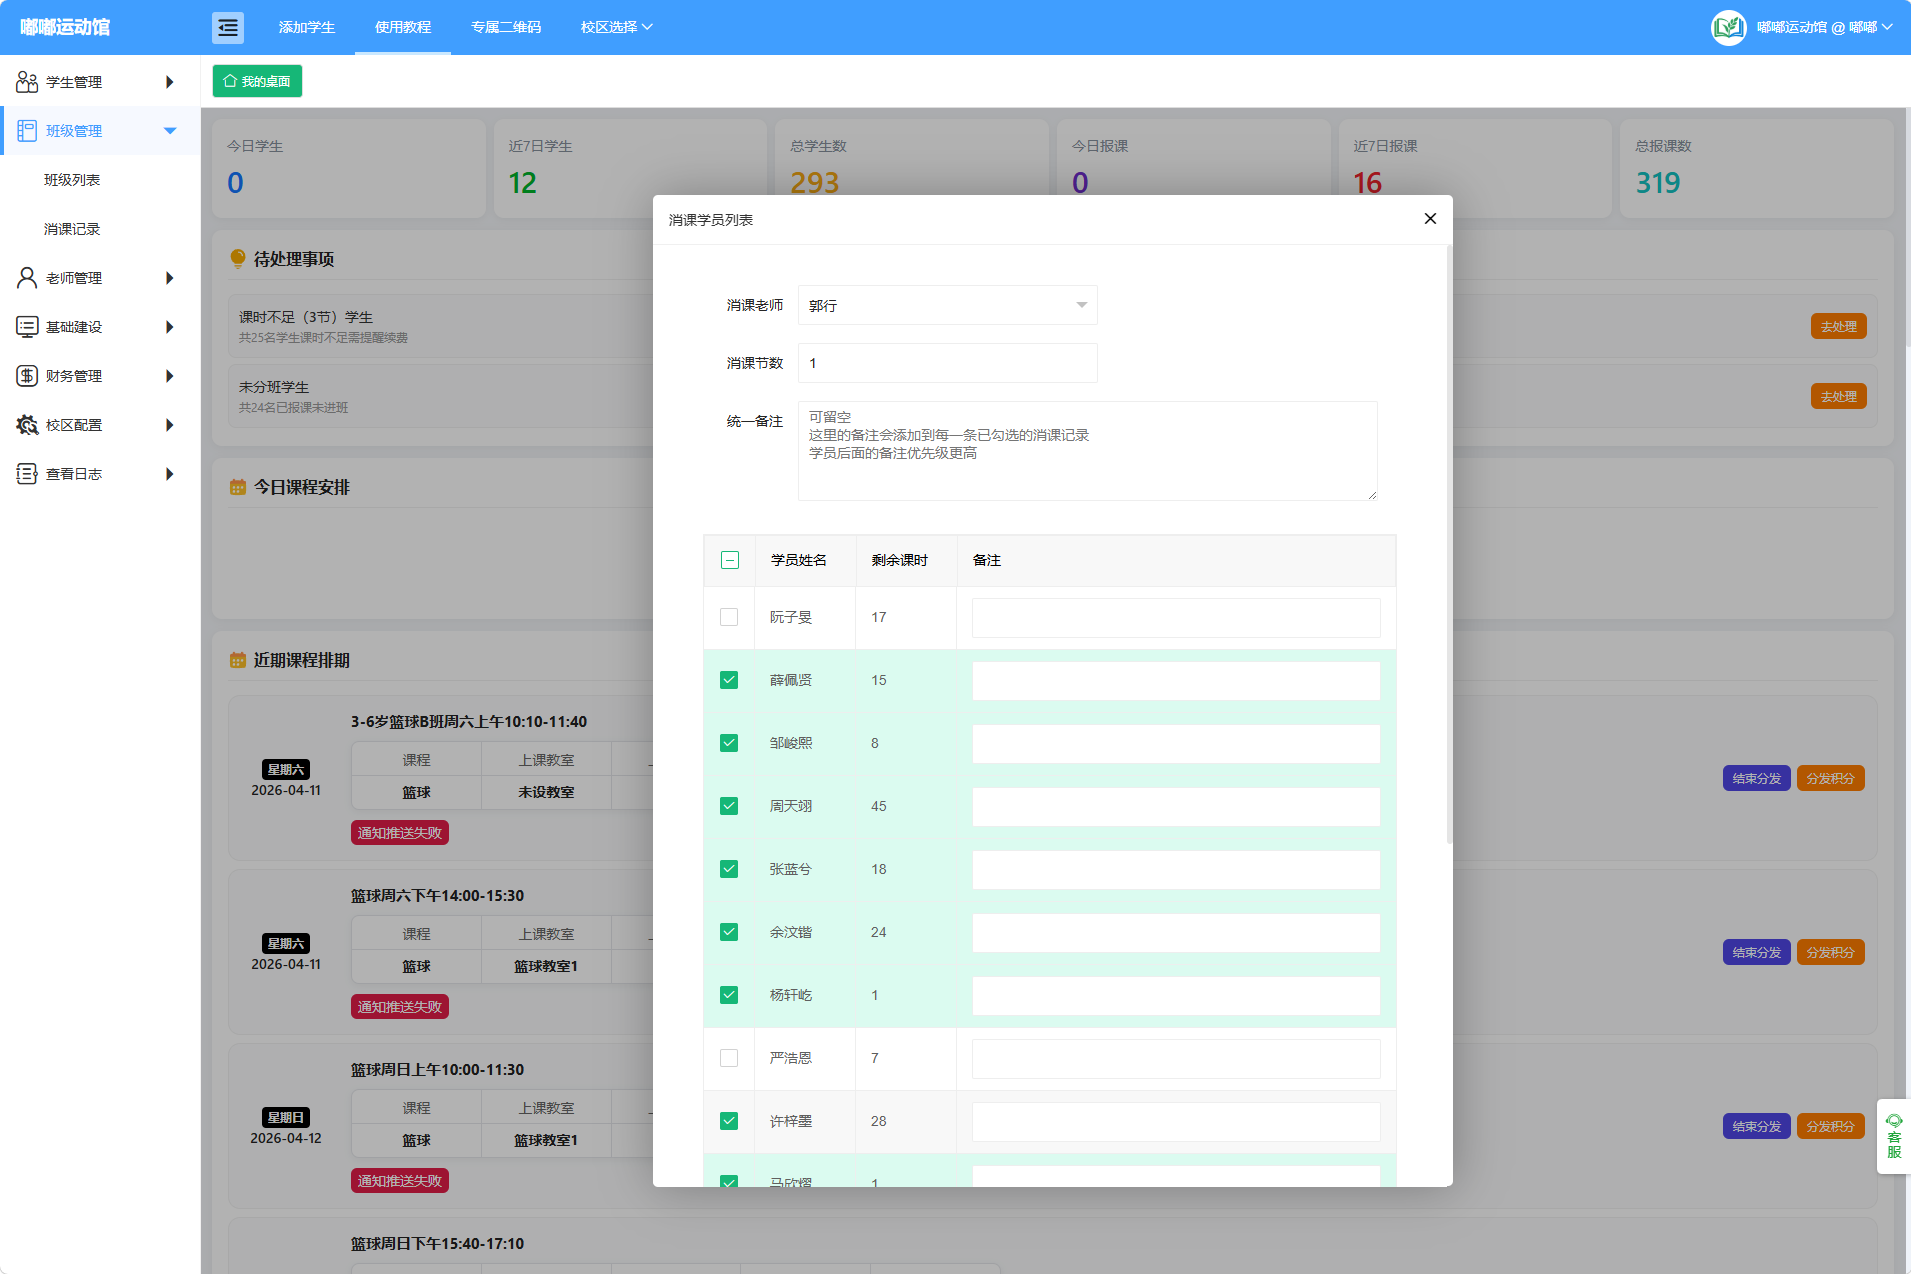Open the user account dropdown
Screen dimensions: 1911x1274
1824,27
